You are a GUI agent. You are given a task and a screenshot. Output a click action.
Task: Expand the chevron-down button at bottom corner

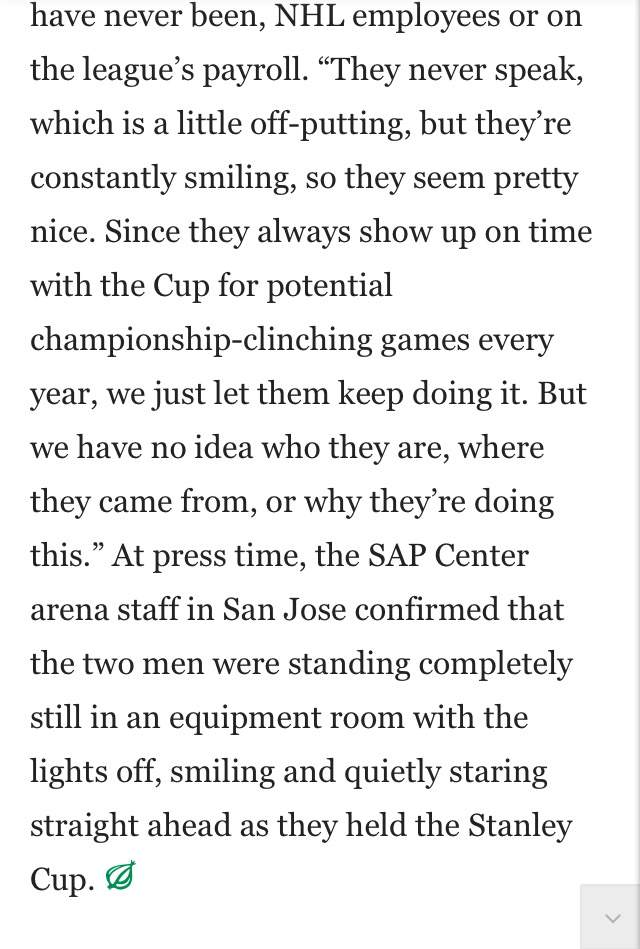click(x=612, y=918)
